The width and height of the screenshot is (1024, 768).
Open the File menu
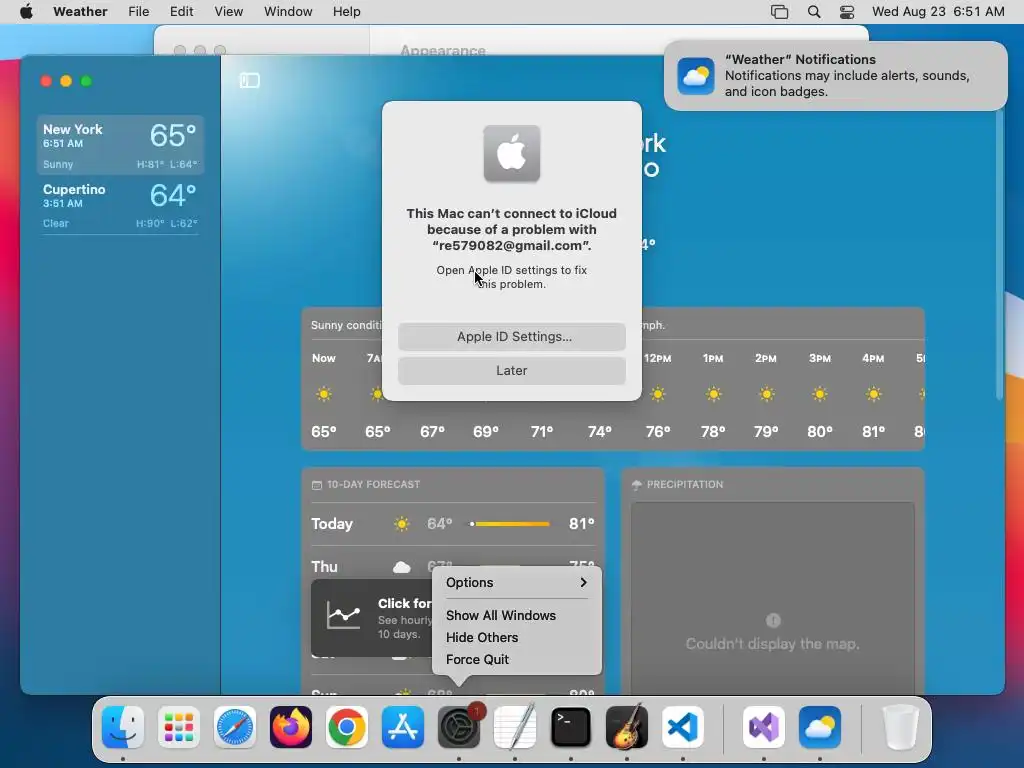tap(138, 12)
